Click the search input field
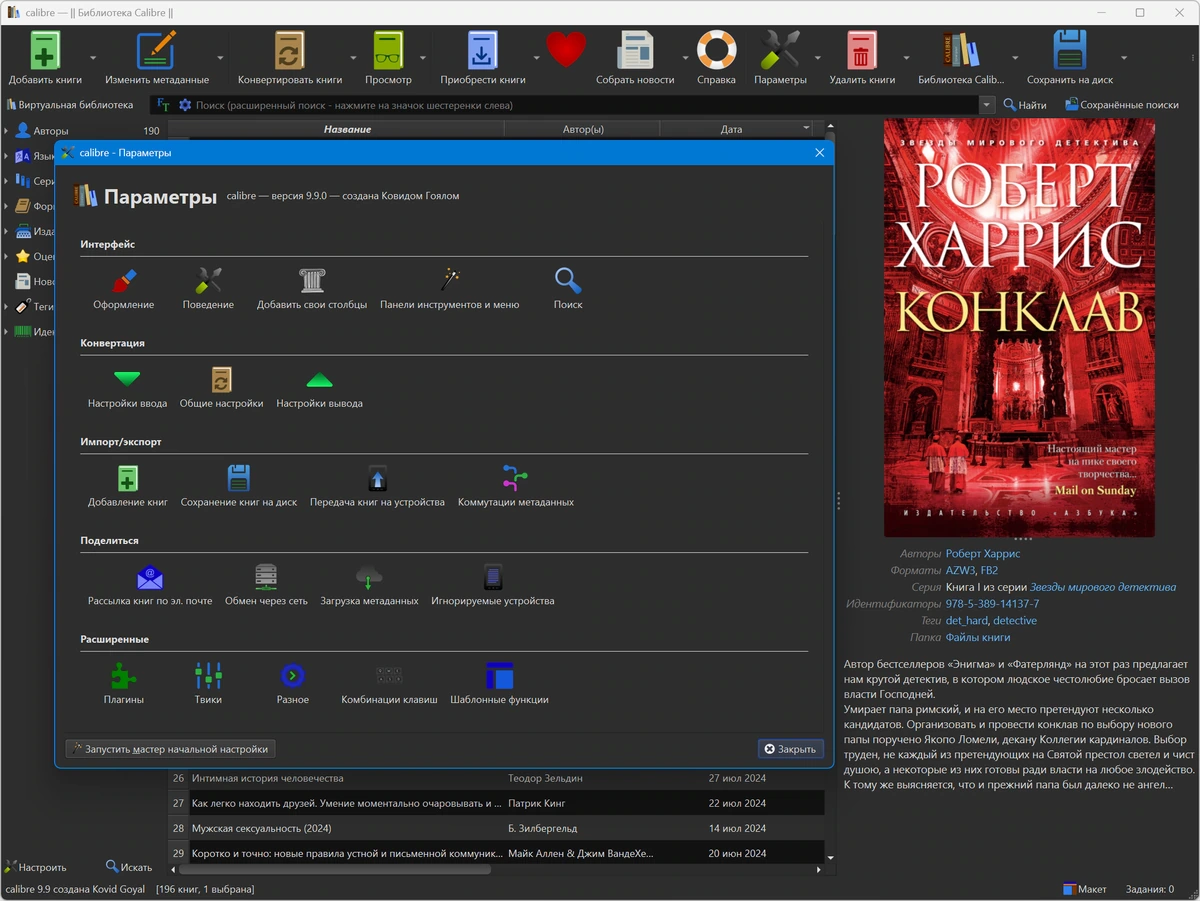This screenshot has height=901, width=1200. pos(585,105)
